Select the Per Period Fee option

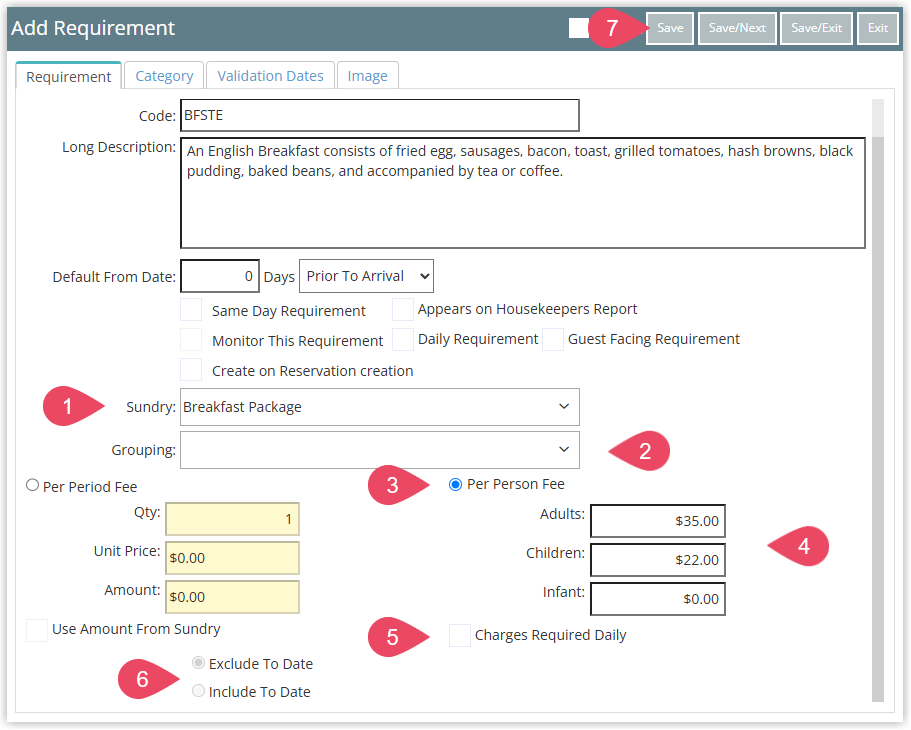point(33,485)
